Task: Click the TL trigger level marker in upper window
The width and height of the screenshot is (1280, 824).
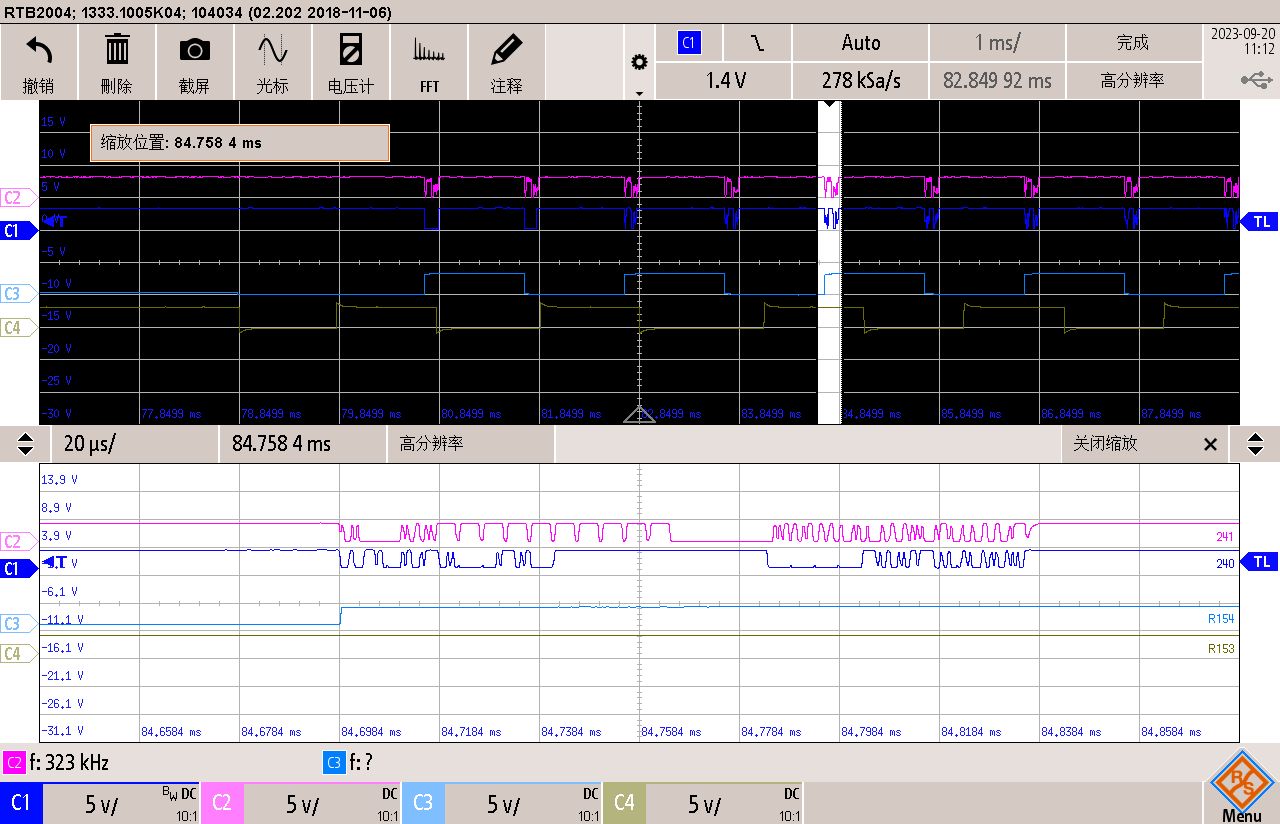Action: click(x=1260, y=222)
